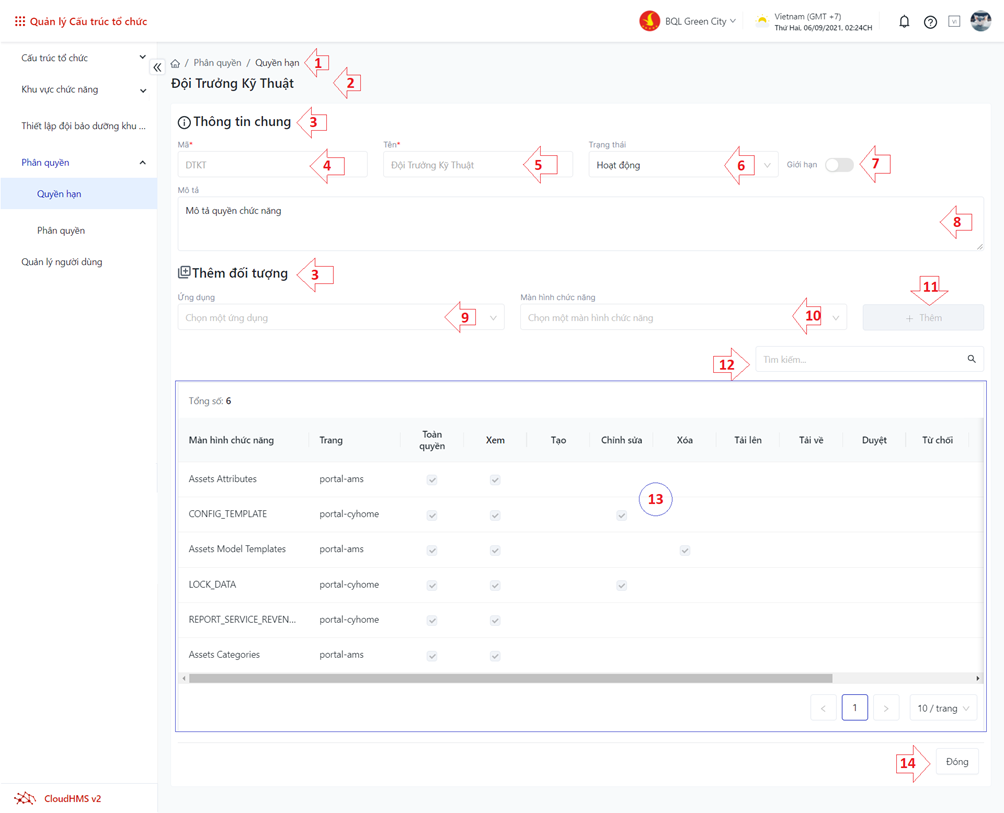
Task: Check Toàn quyền for Assets Attributes
Action: [x=432, y=480]
